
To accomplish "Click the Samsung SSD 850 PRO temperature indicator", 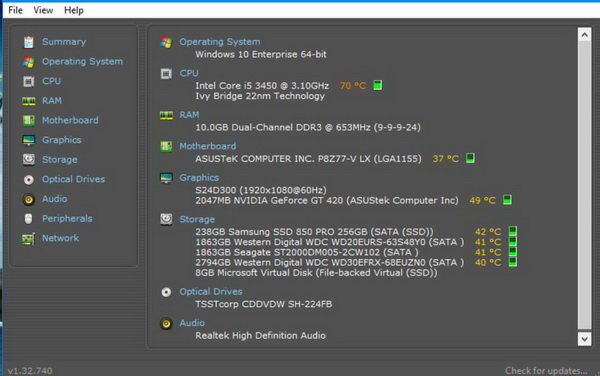I will pos(513,231).
